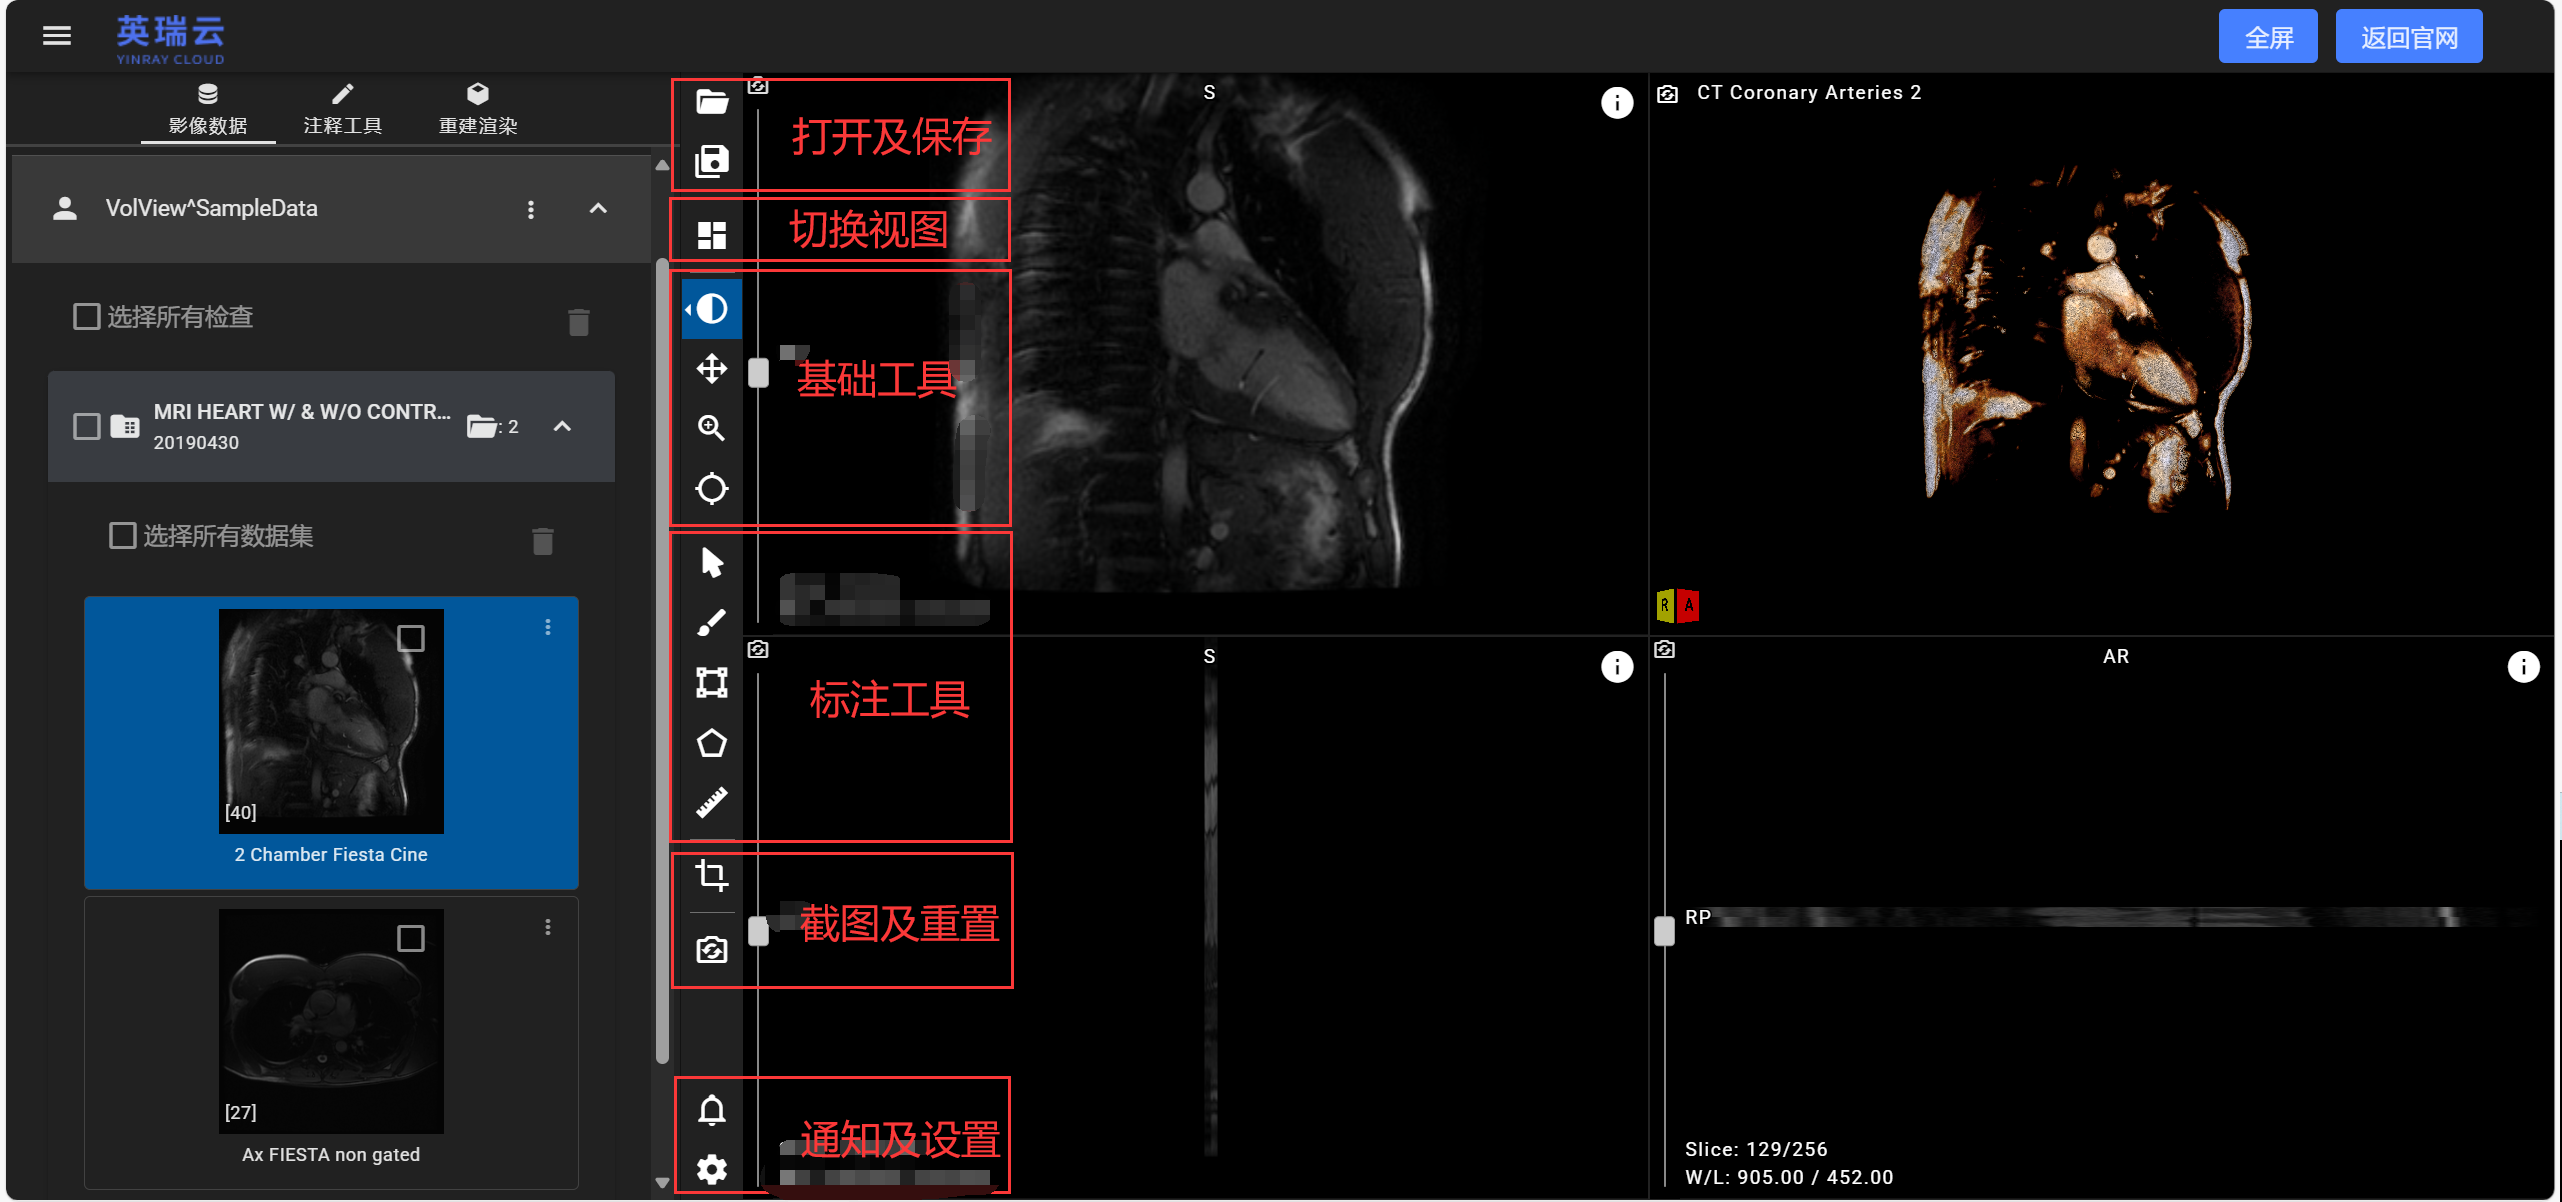2562x1202 pixels.
Task: Open the settings gear
Action: 711,1168
